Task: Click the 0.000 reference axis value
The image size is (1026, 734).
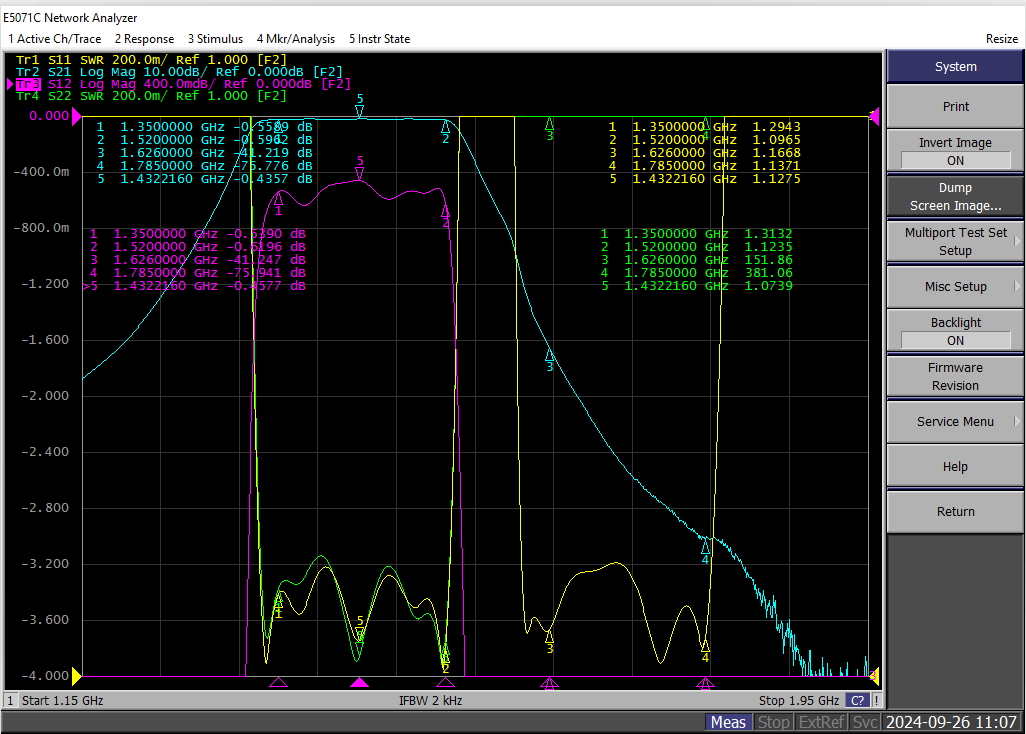Action: [x=49, y=116]
